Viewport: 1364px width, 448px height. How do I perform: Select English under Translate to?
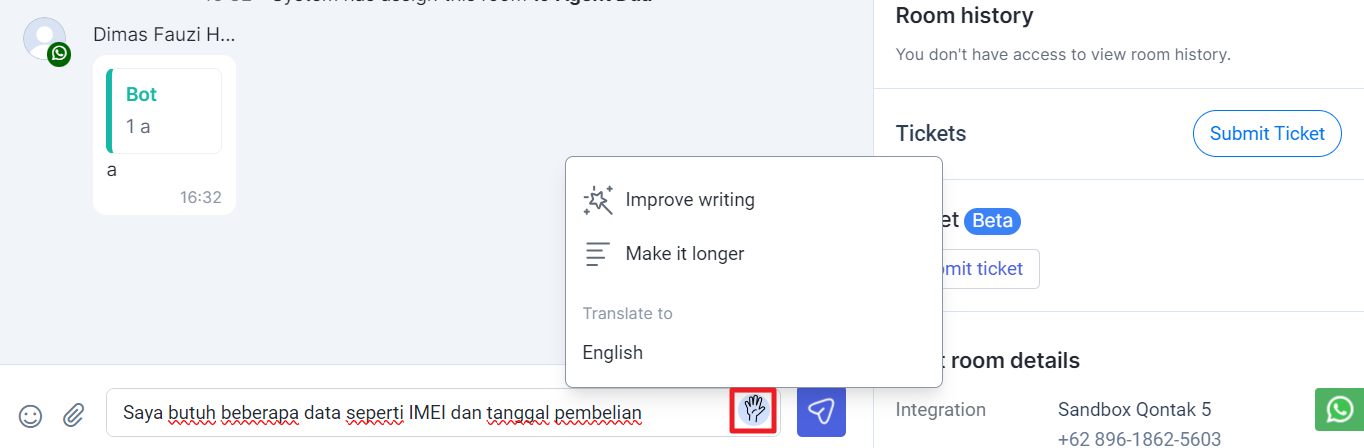pyautogui.click(x=613, y=352)
